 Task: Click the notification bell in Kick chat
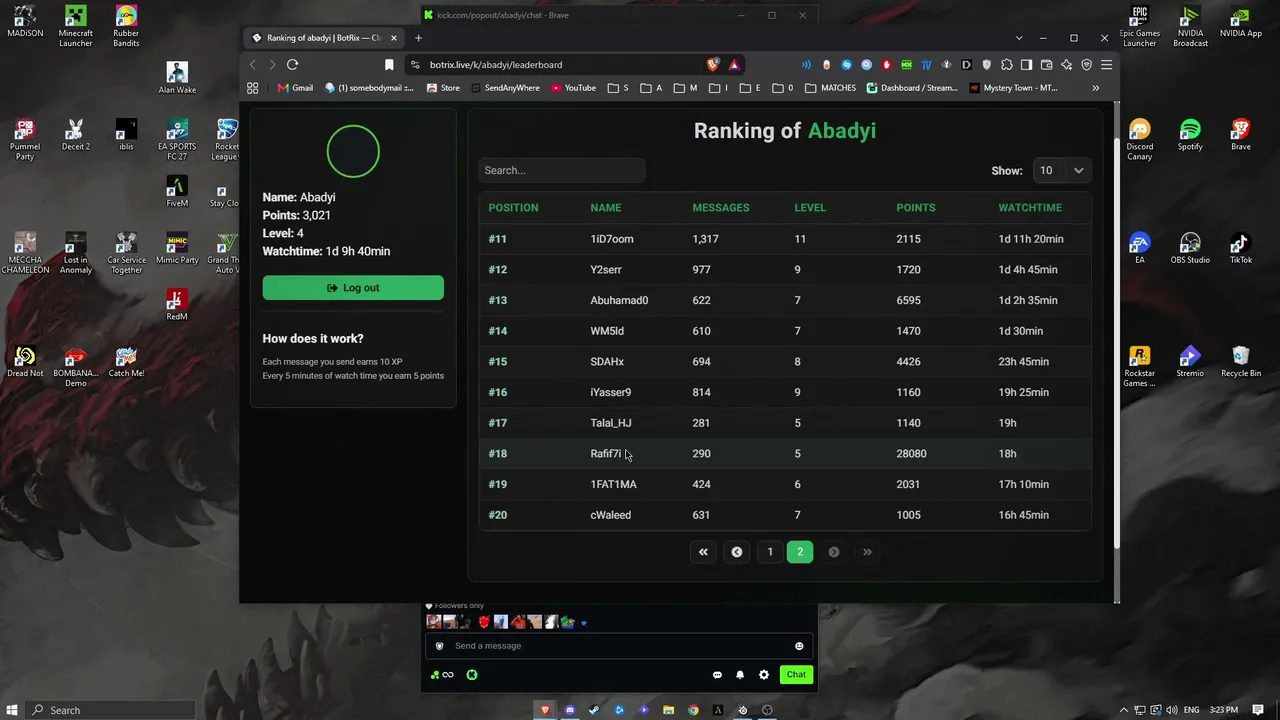740,675
